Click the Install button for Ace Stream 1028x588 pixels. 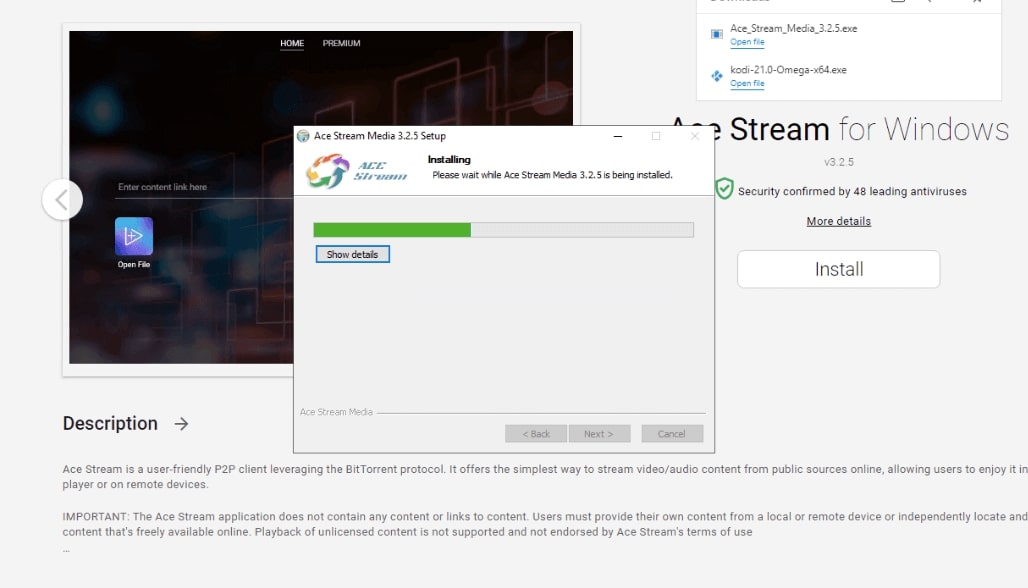[838, 269]
